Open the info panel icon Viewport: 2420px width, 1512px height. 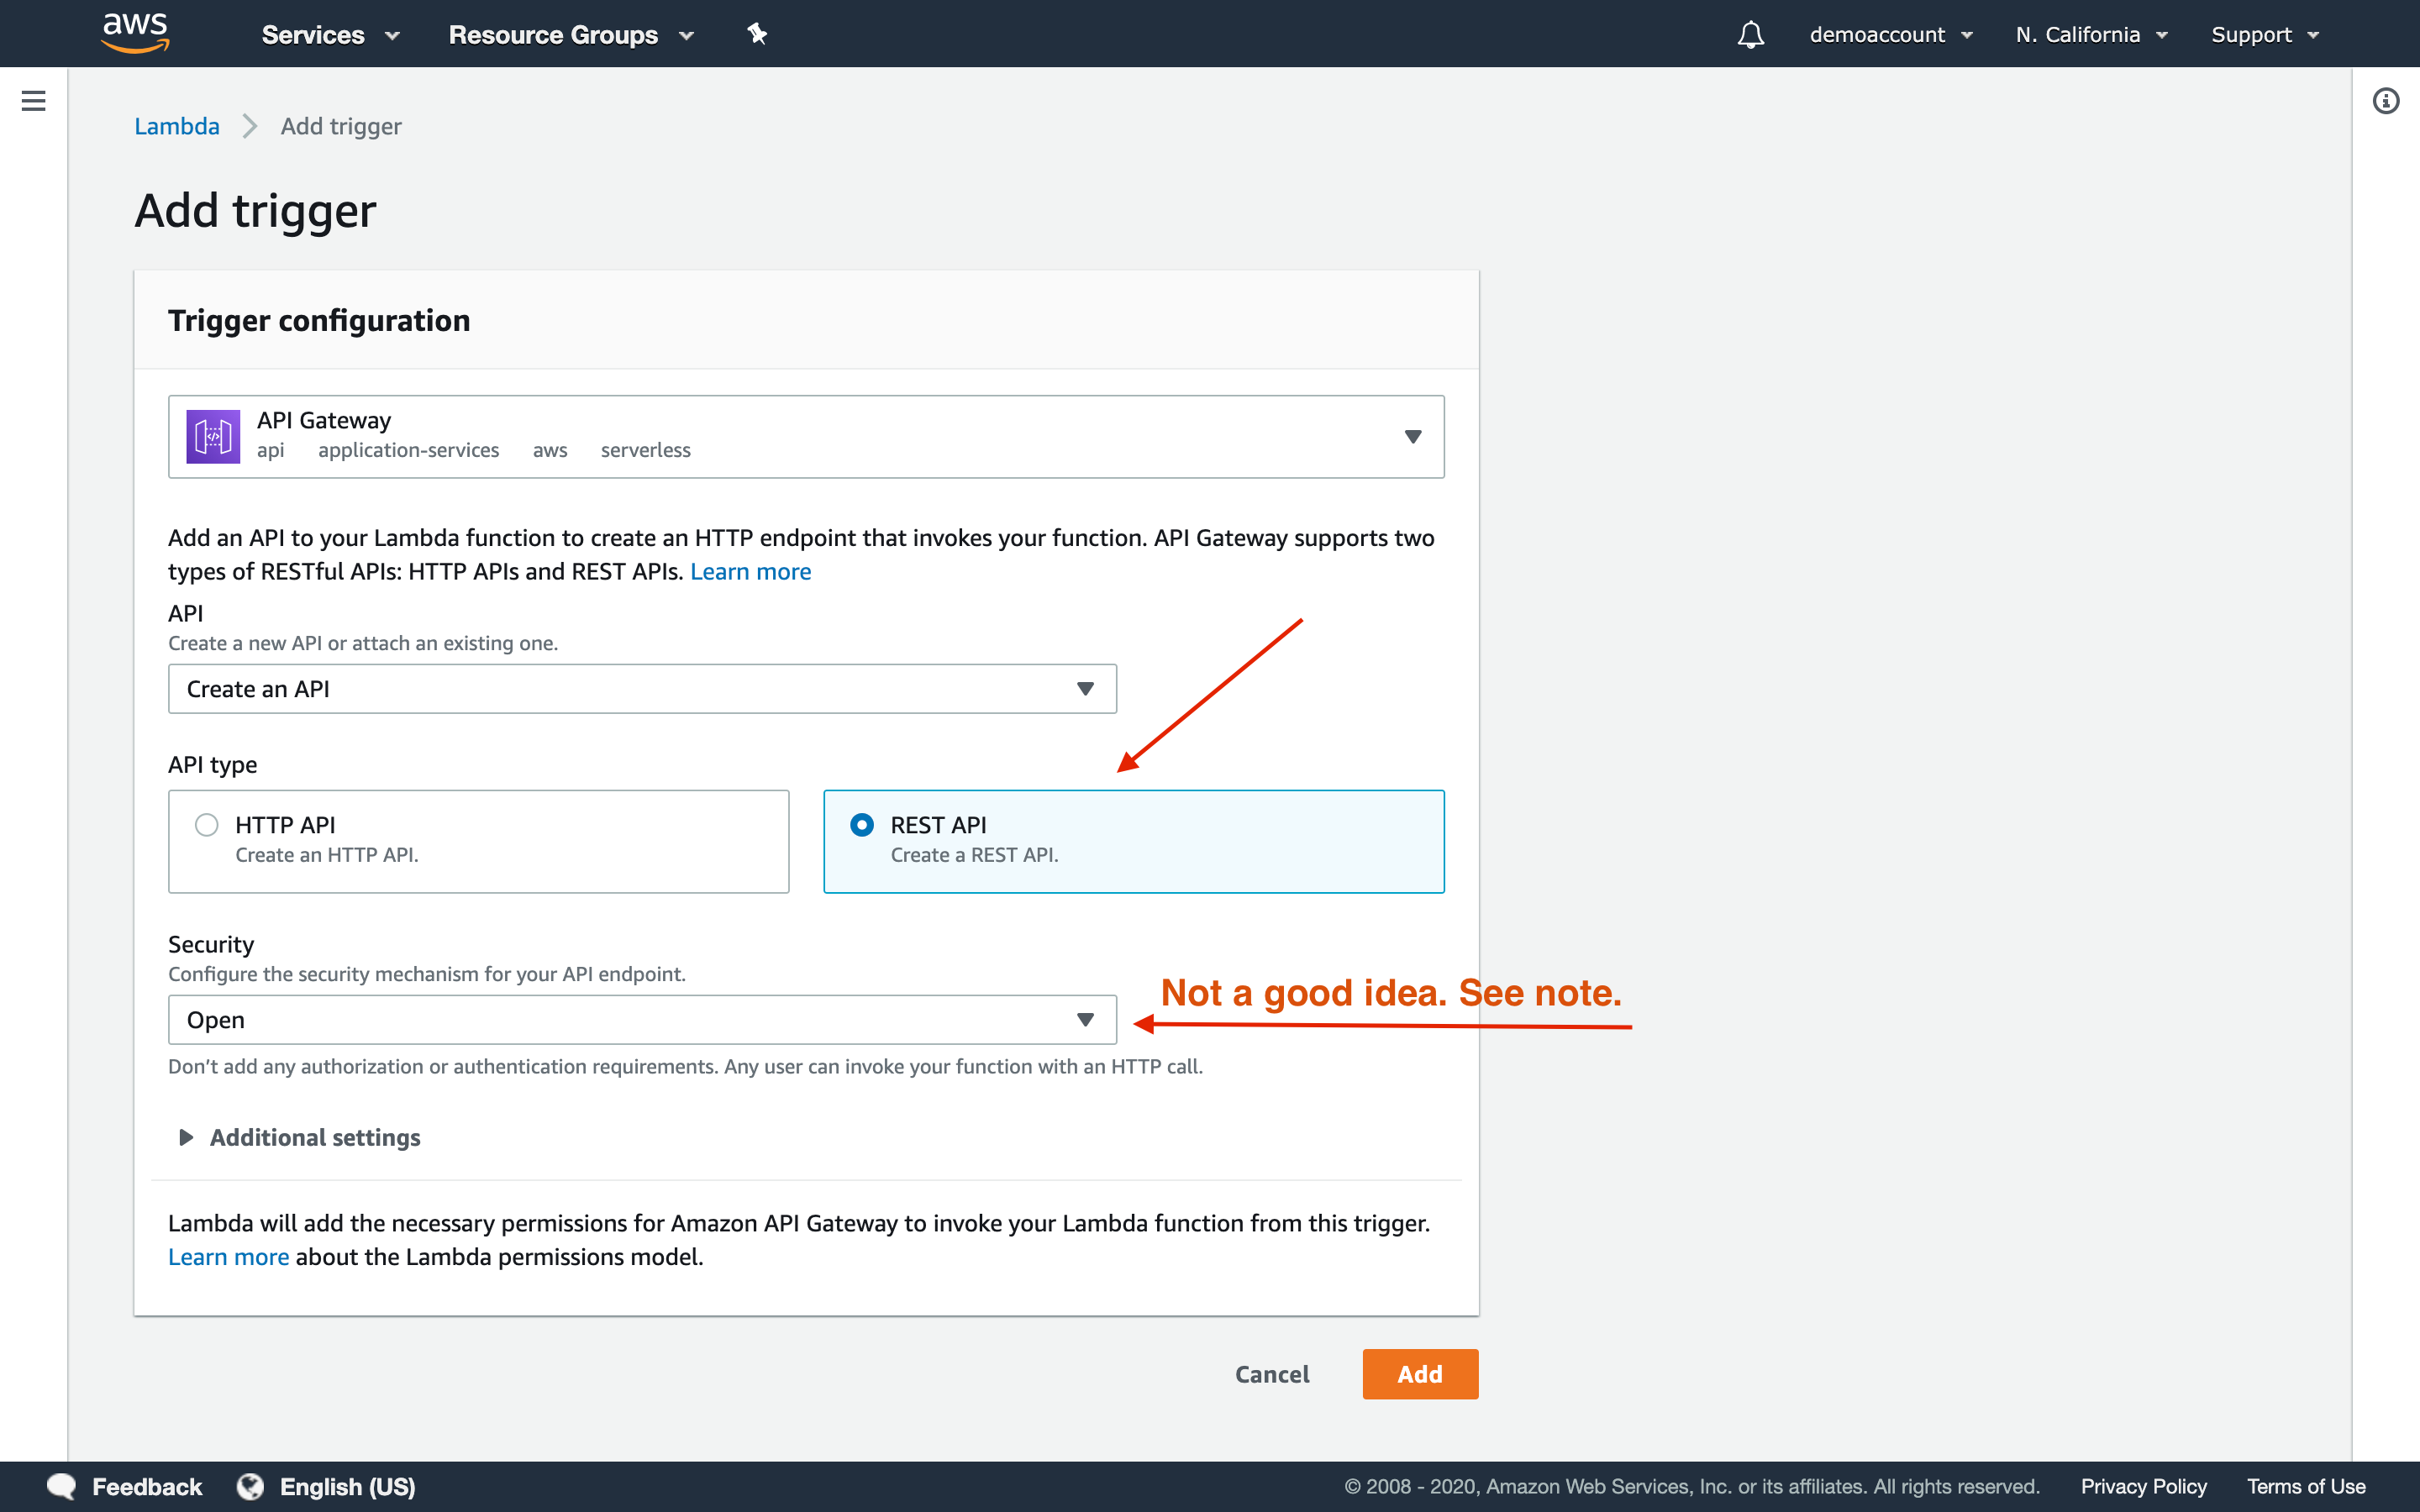point(2386,101)
